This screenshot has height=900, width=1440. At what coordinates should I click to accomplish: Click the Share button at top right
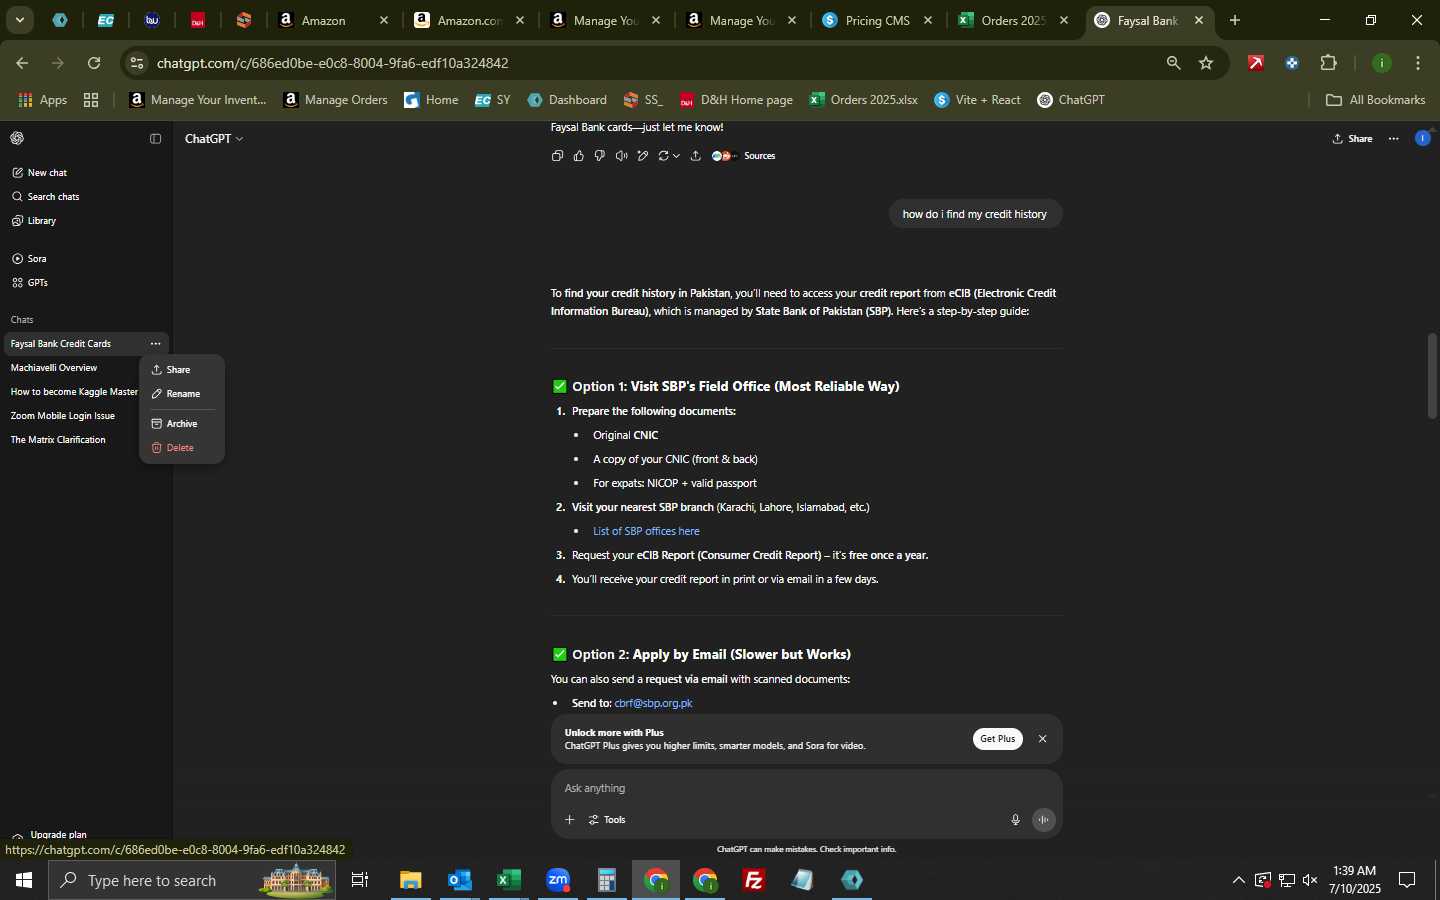point(1352,139)
